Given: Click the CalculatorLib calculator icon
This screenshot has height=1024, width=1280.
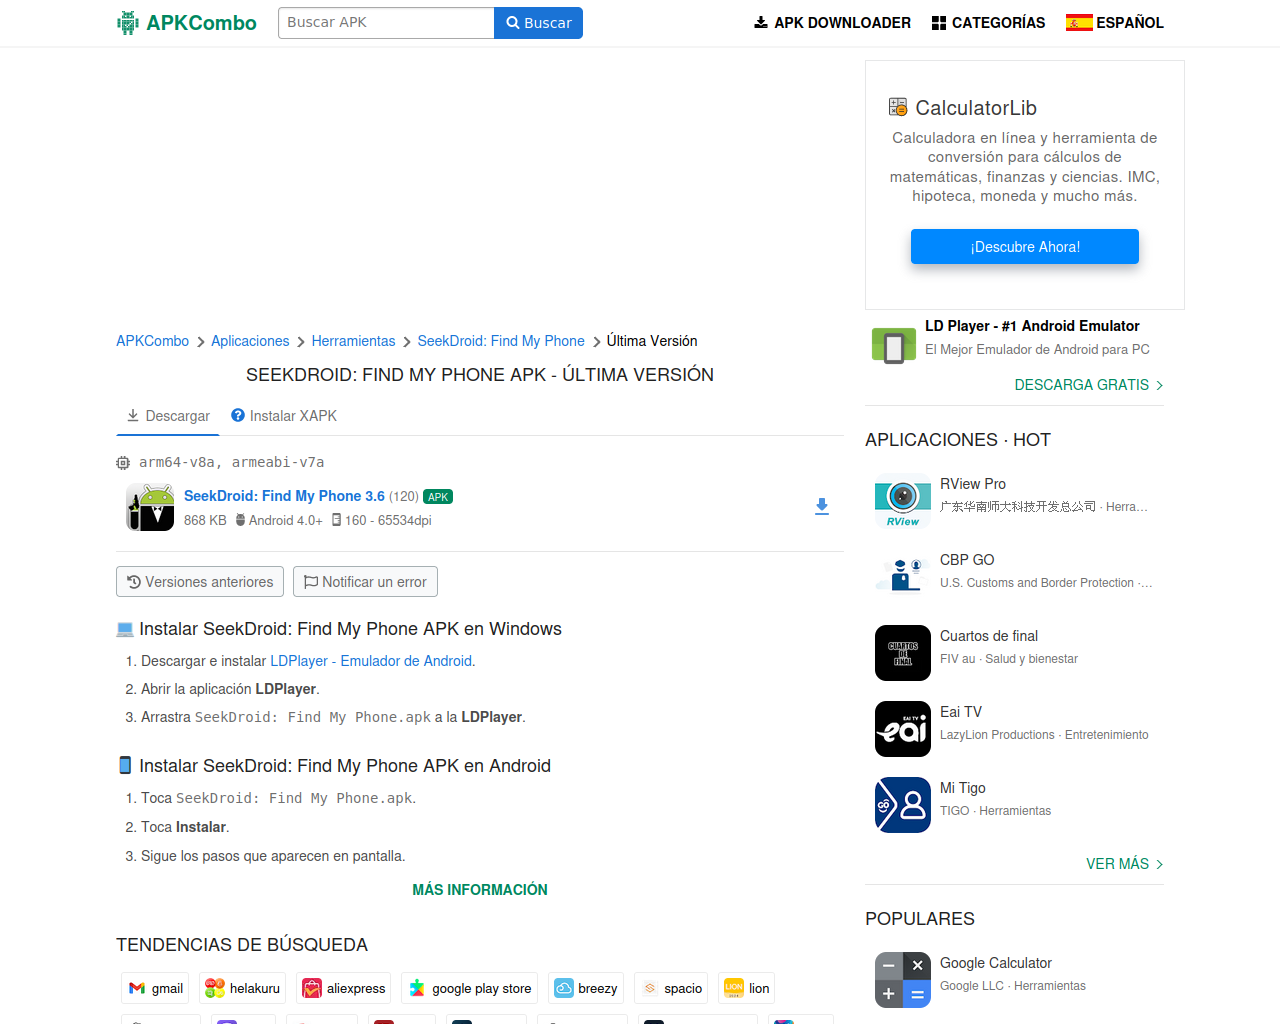Looking at the screenshot, I should [898, 107].
